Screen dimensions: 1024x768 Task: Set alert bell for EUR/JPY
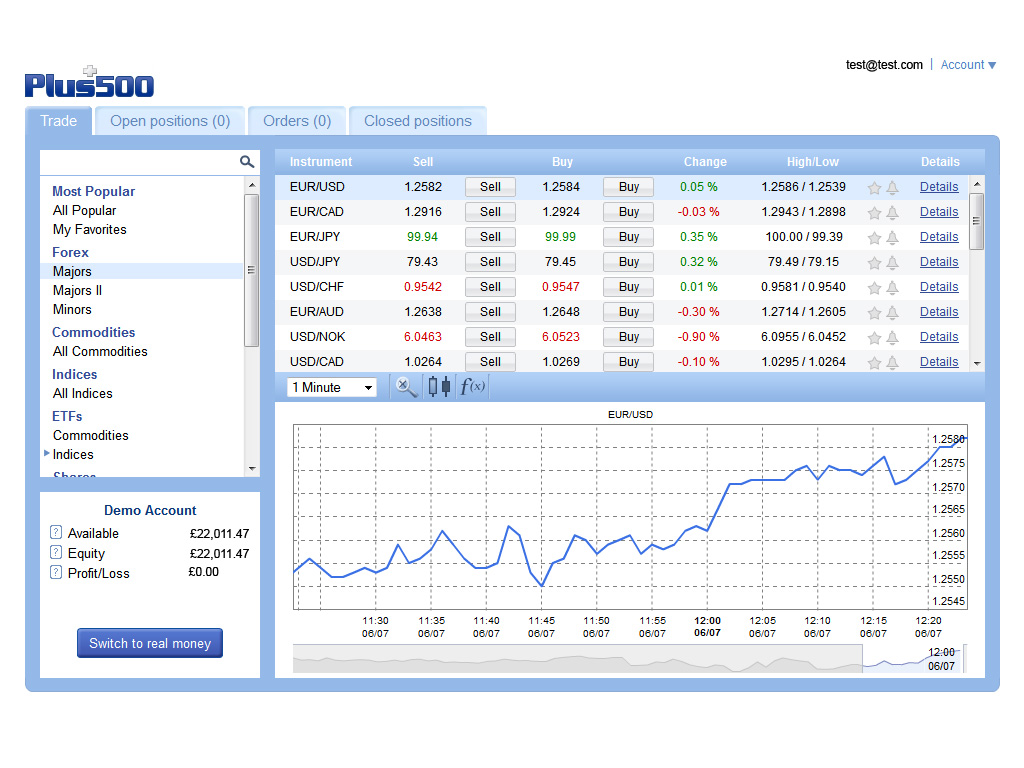coord(892,238)
